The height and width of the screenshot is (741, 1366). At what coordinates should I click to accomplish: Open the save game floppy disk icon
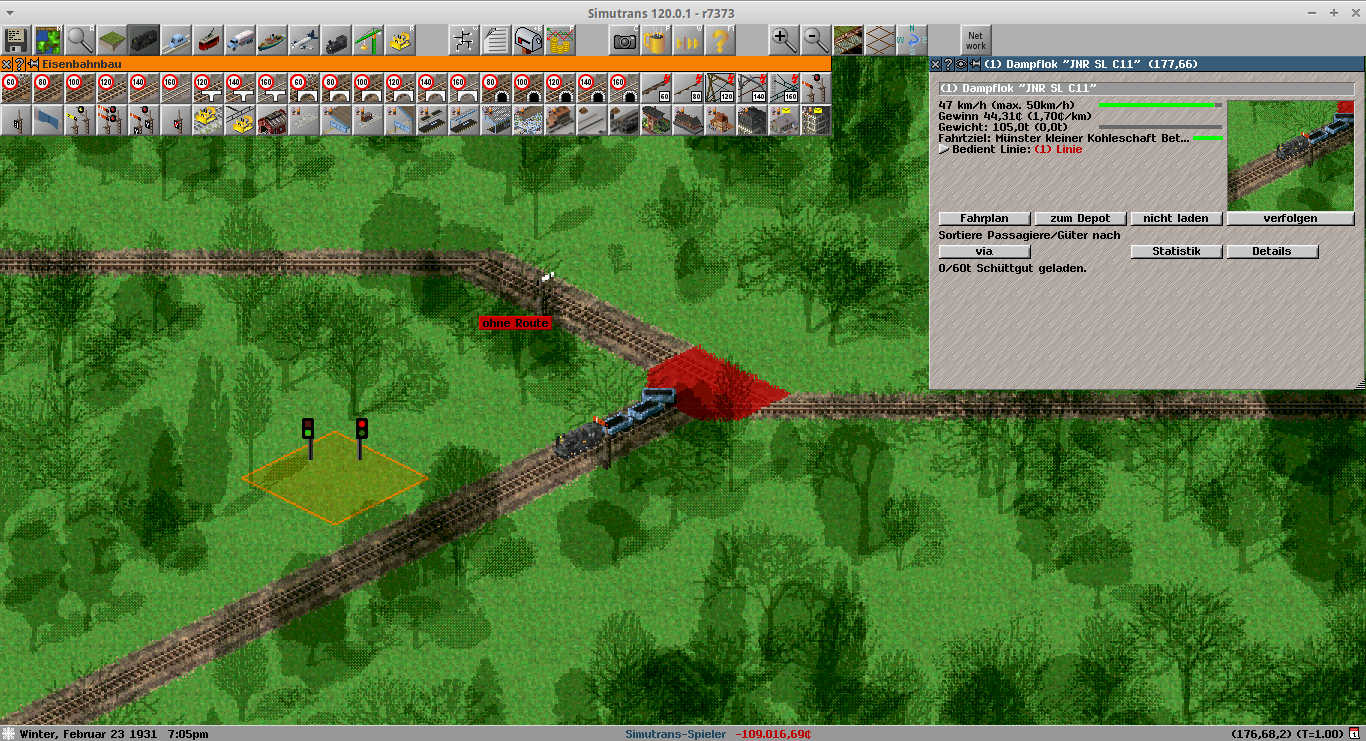pos(15,40)
